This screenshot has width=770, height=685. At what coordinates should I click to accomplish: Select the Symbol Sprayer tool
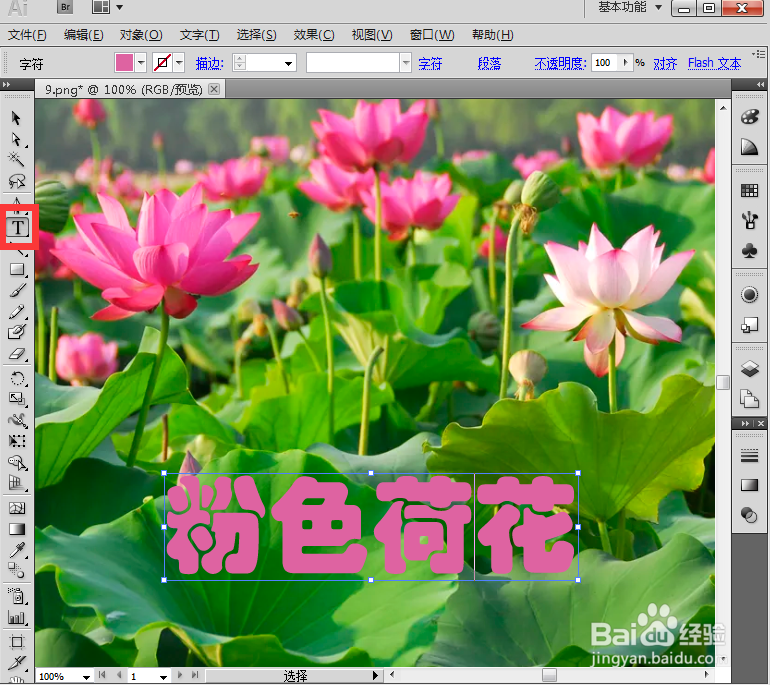[17, 596]
